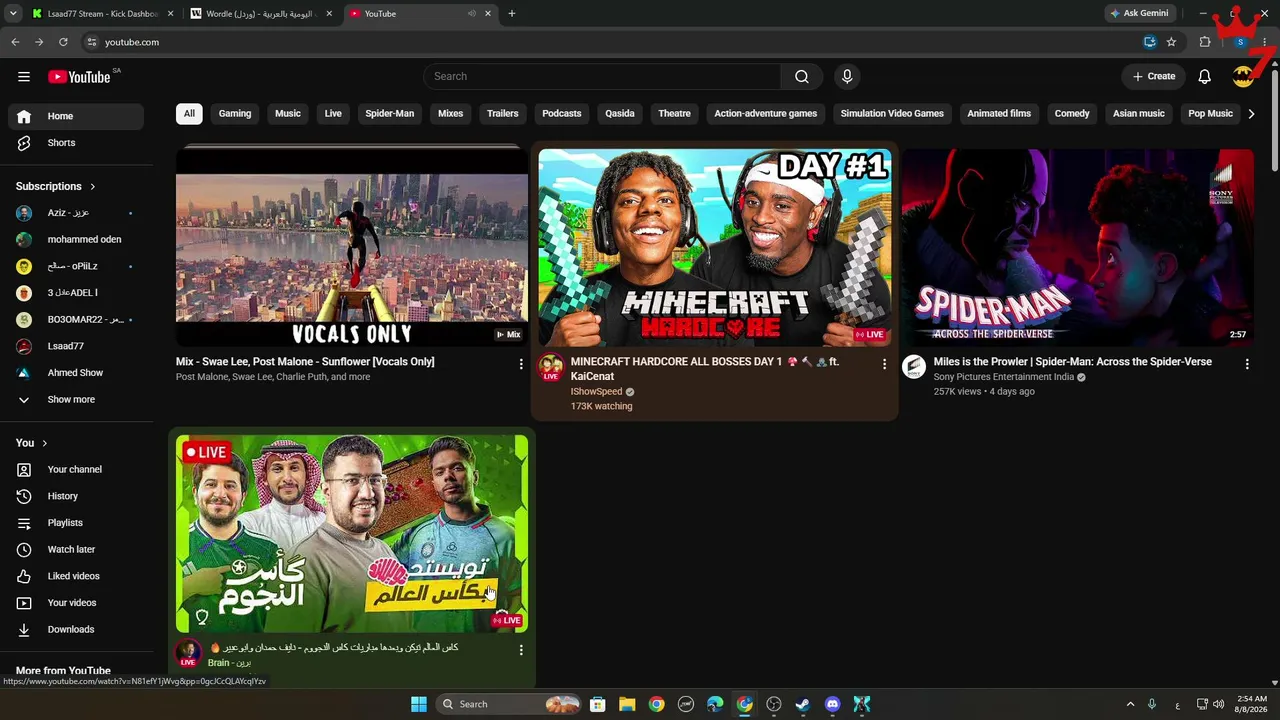
Task: Open more actions for Miles is the Prowler
Action: point(1247,364)
